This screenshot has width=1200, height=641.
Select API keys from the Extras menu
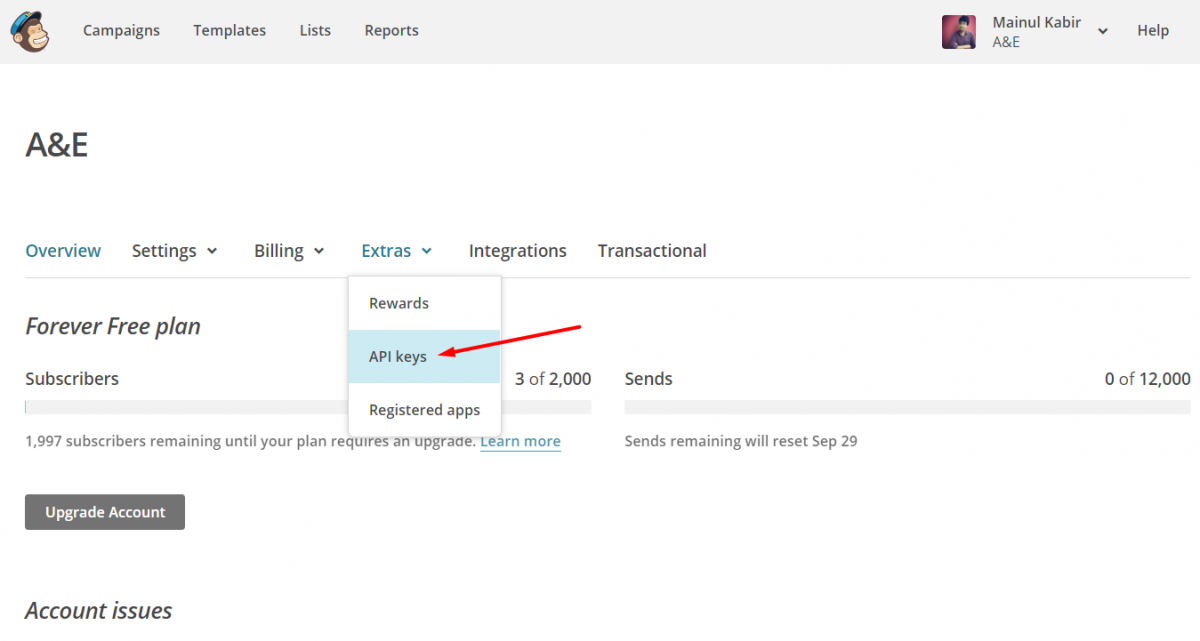coord(397,356)
